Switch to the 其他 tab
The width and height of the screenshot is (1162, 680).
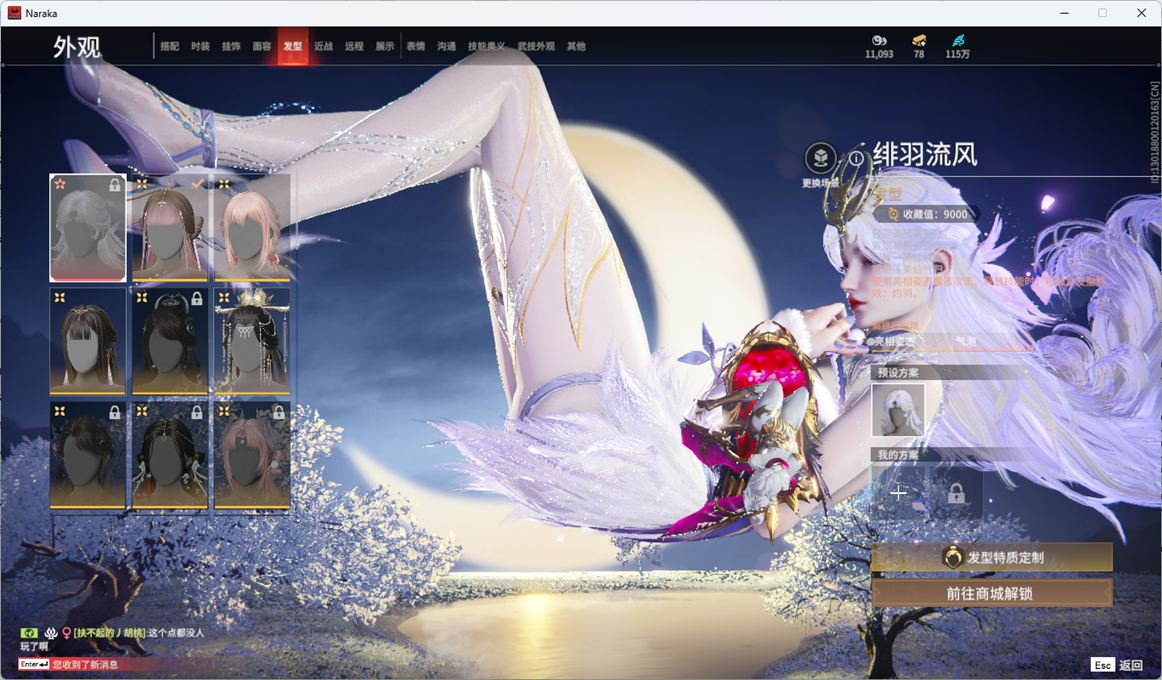[576, 46]
